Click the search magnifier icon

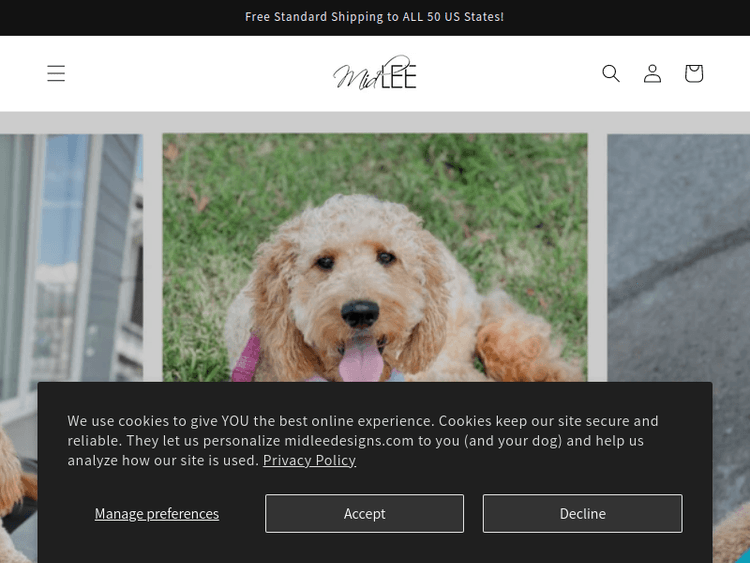(611, 73)
